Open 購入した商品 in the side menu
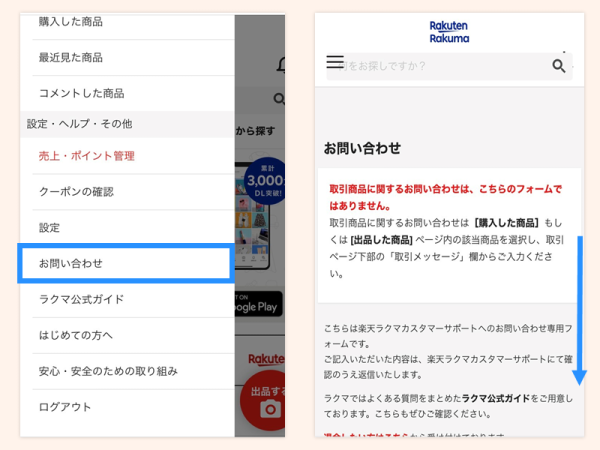This screenshot has width=600, height=450. pos(127,22)
